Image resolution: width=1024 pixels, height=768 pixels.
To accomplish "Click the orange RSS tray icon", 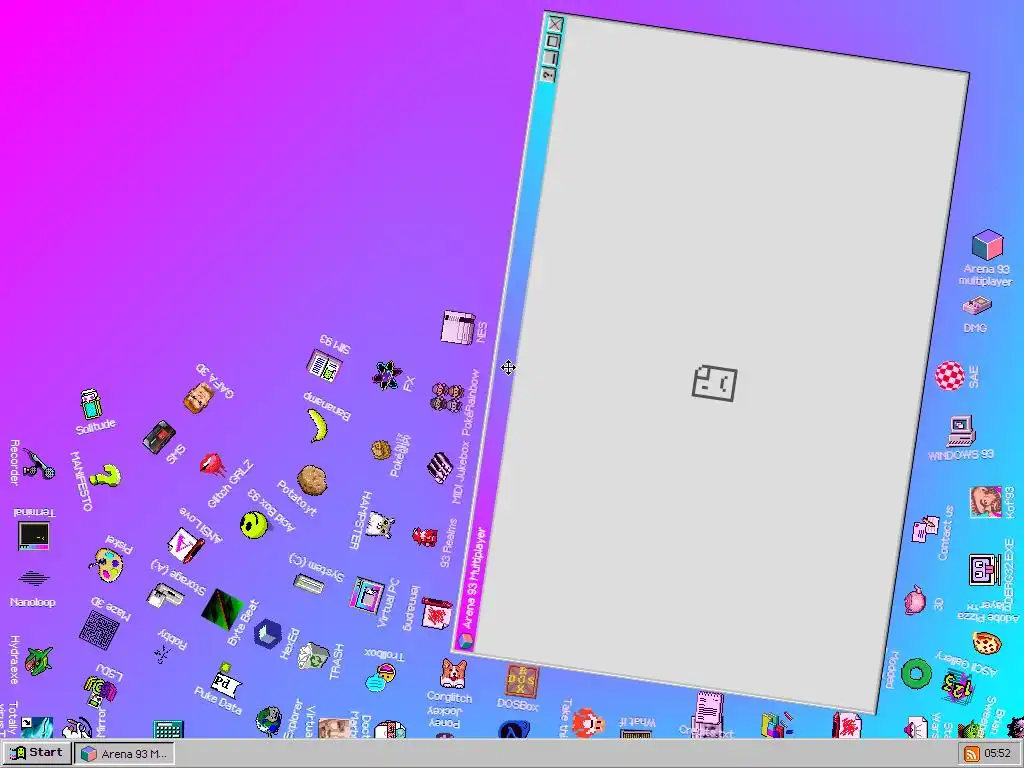I will 972,754.
